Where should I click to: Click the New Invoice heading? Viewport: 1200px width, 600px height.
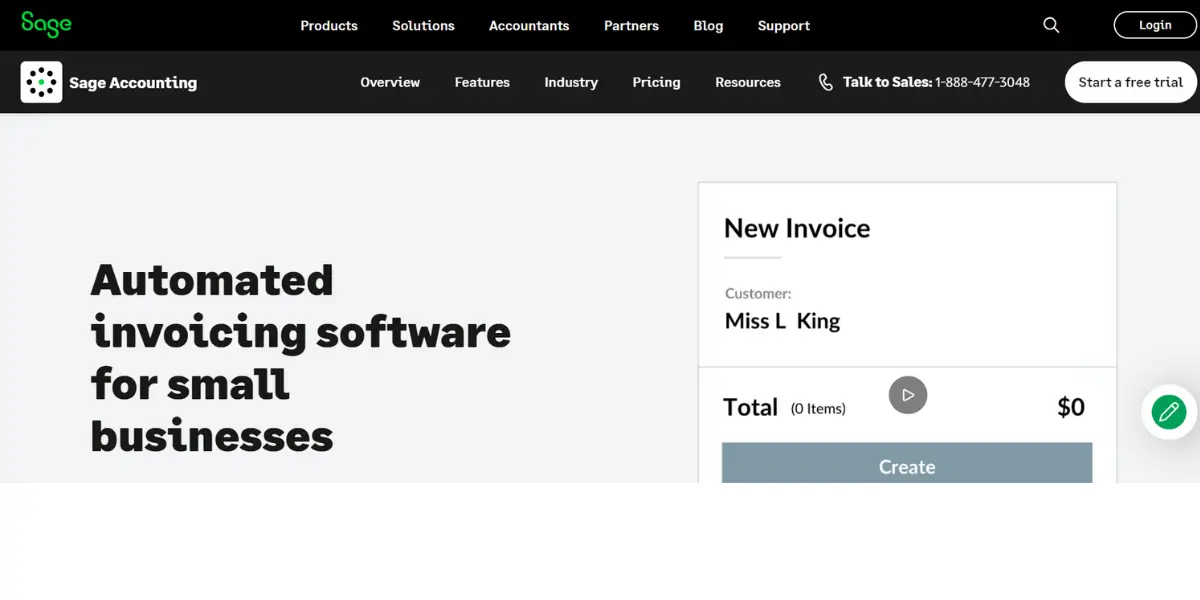[x=797, y=228]
